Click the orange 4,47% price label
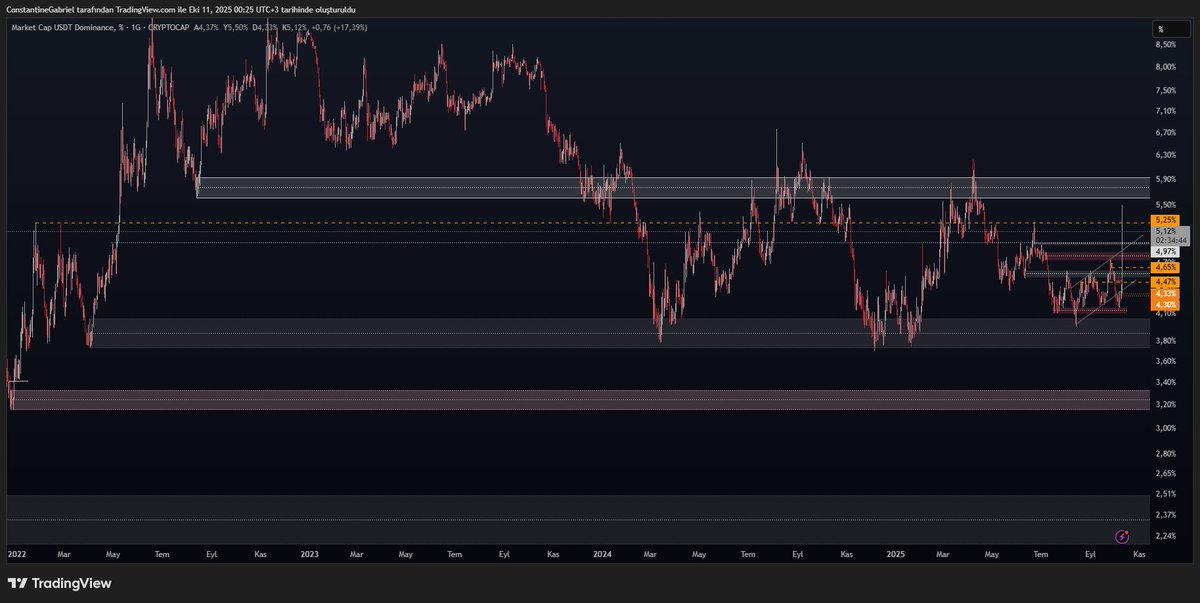 [1166, 283]
